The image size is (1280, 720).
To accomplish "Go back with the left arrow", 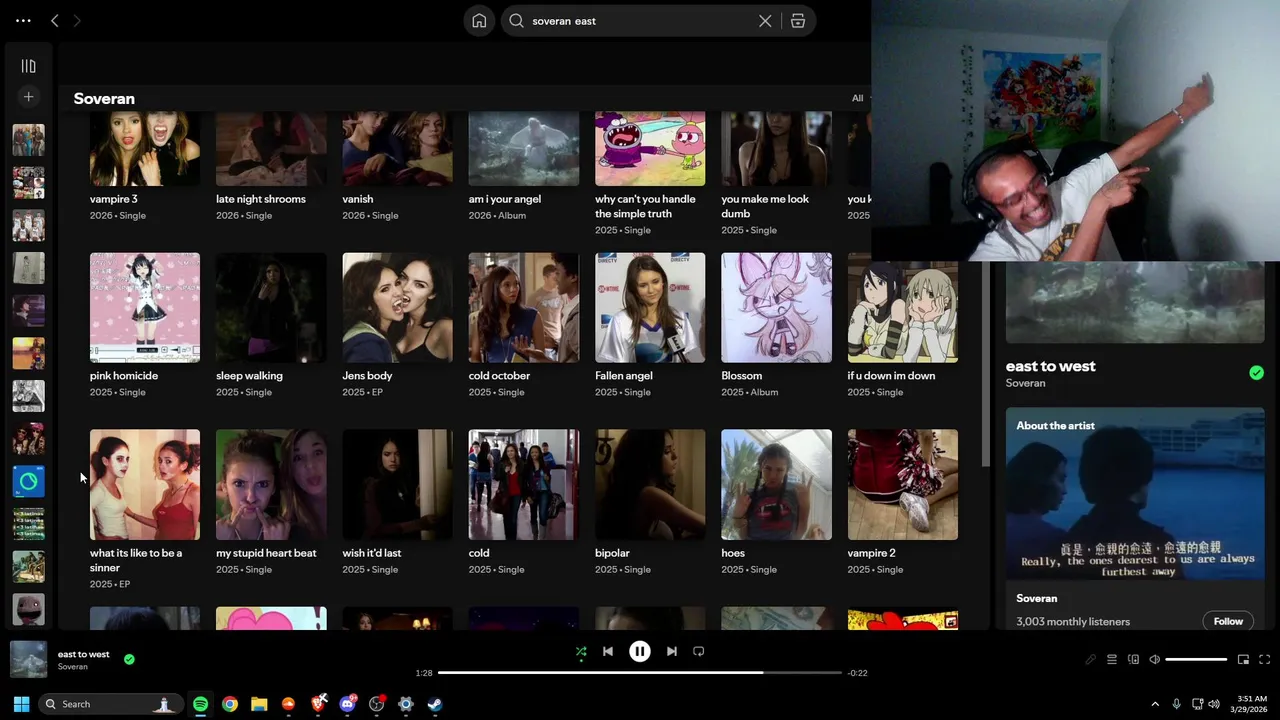I will [x=55, y=20].
